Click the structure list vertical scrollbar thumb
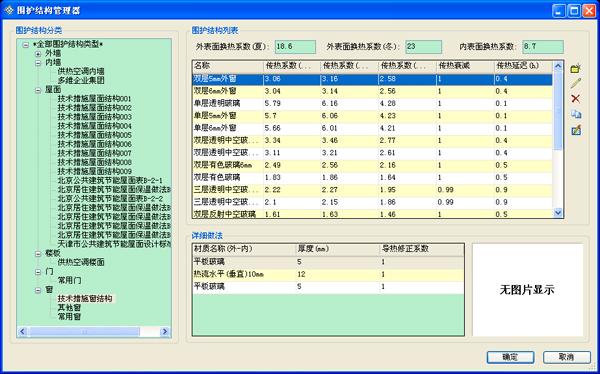 tap(558, 110)
